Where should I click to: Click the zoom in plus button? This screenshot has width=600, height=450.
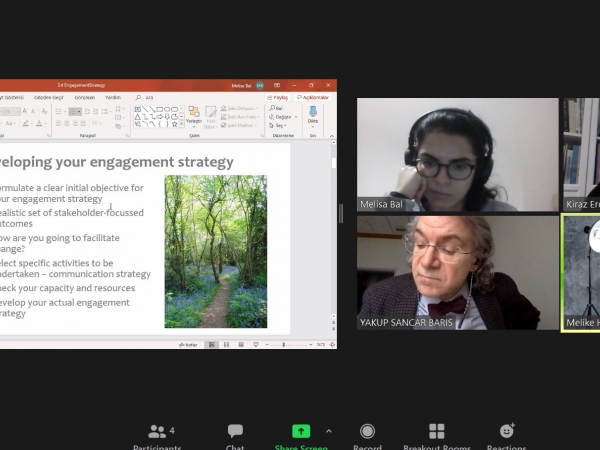[310, 345]
